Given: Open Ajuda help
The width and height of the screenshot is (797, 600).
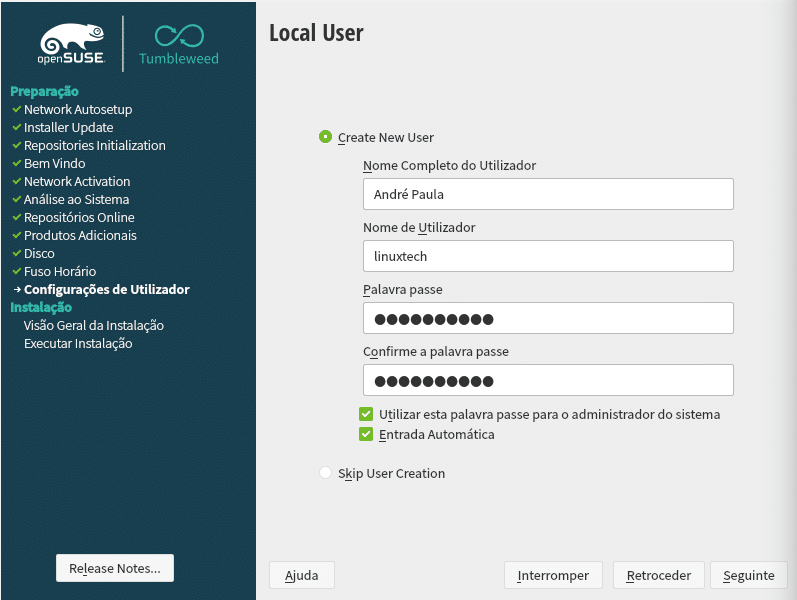Looking at the screenshot, I should (302, 575).
